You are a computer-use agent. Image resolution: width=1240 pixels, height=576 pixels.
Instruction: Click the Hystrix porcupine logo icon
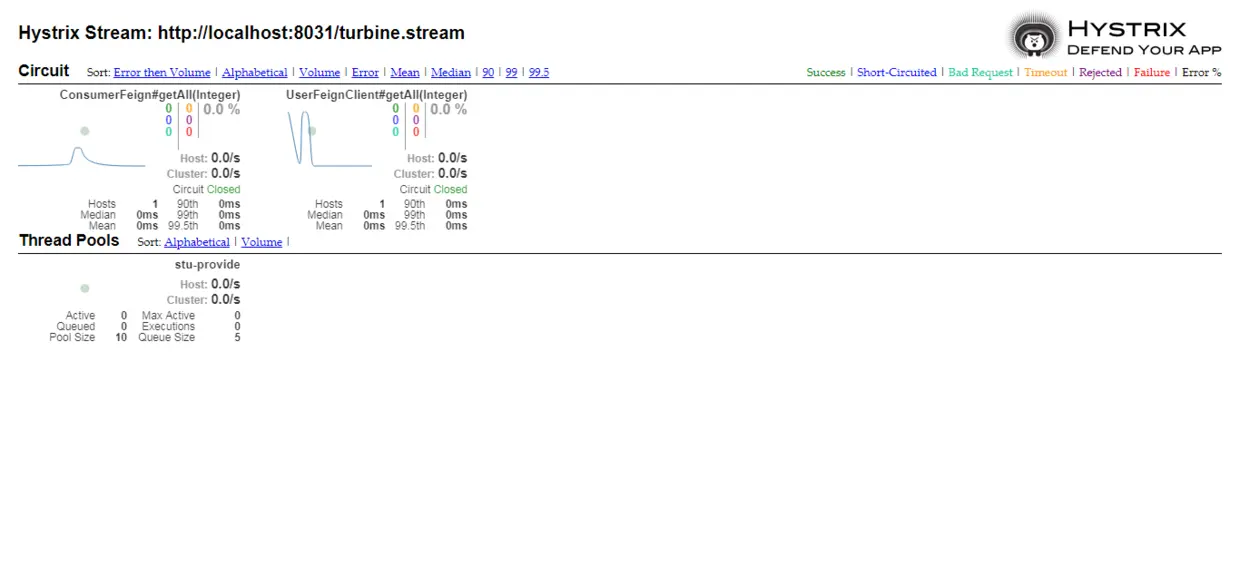[x=1033, y=37]
